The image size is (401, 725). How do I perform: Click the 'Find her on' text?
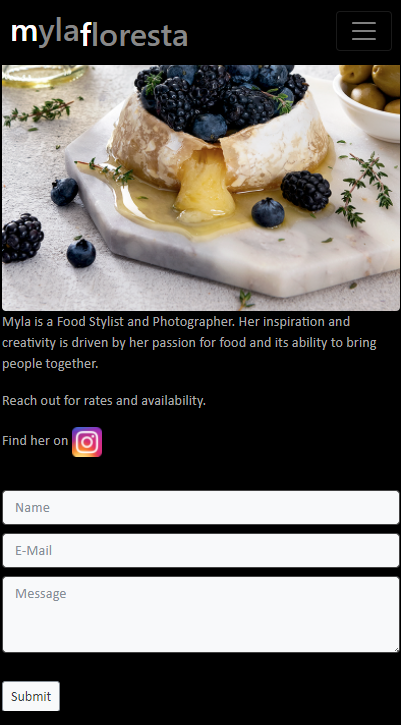pos(35,441)
